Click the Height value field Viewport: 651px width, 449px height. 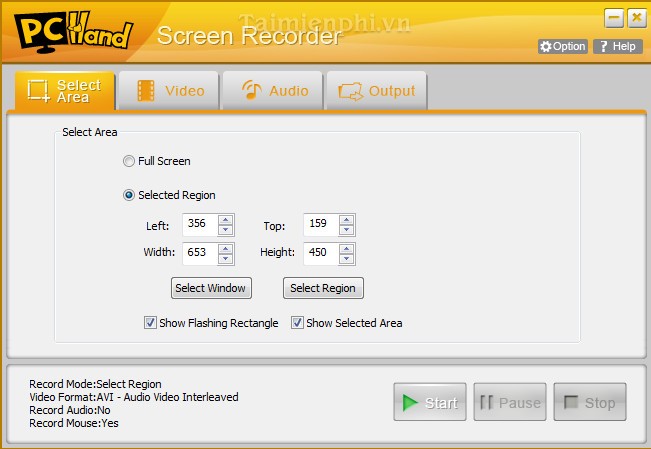321,253
